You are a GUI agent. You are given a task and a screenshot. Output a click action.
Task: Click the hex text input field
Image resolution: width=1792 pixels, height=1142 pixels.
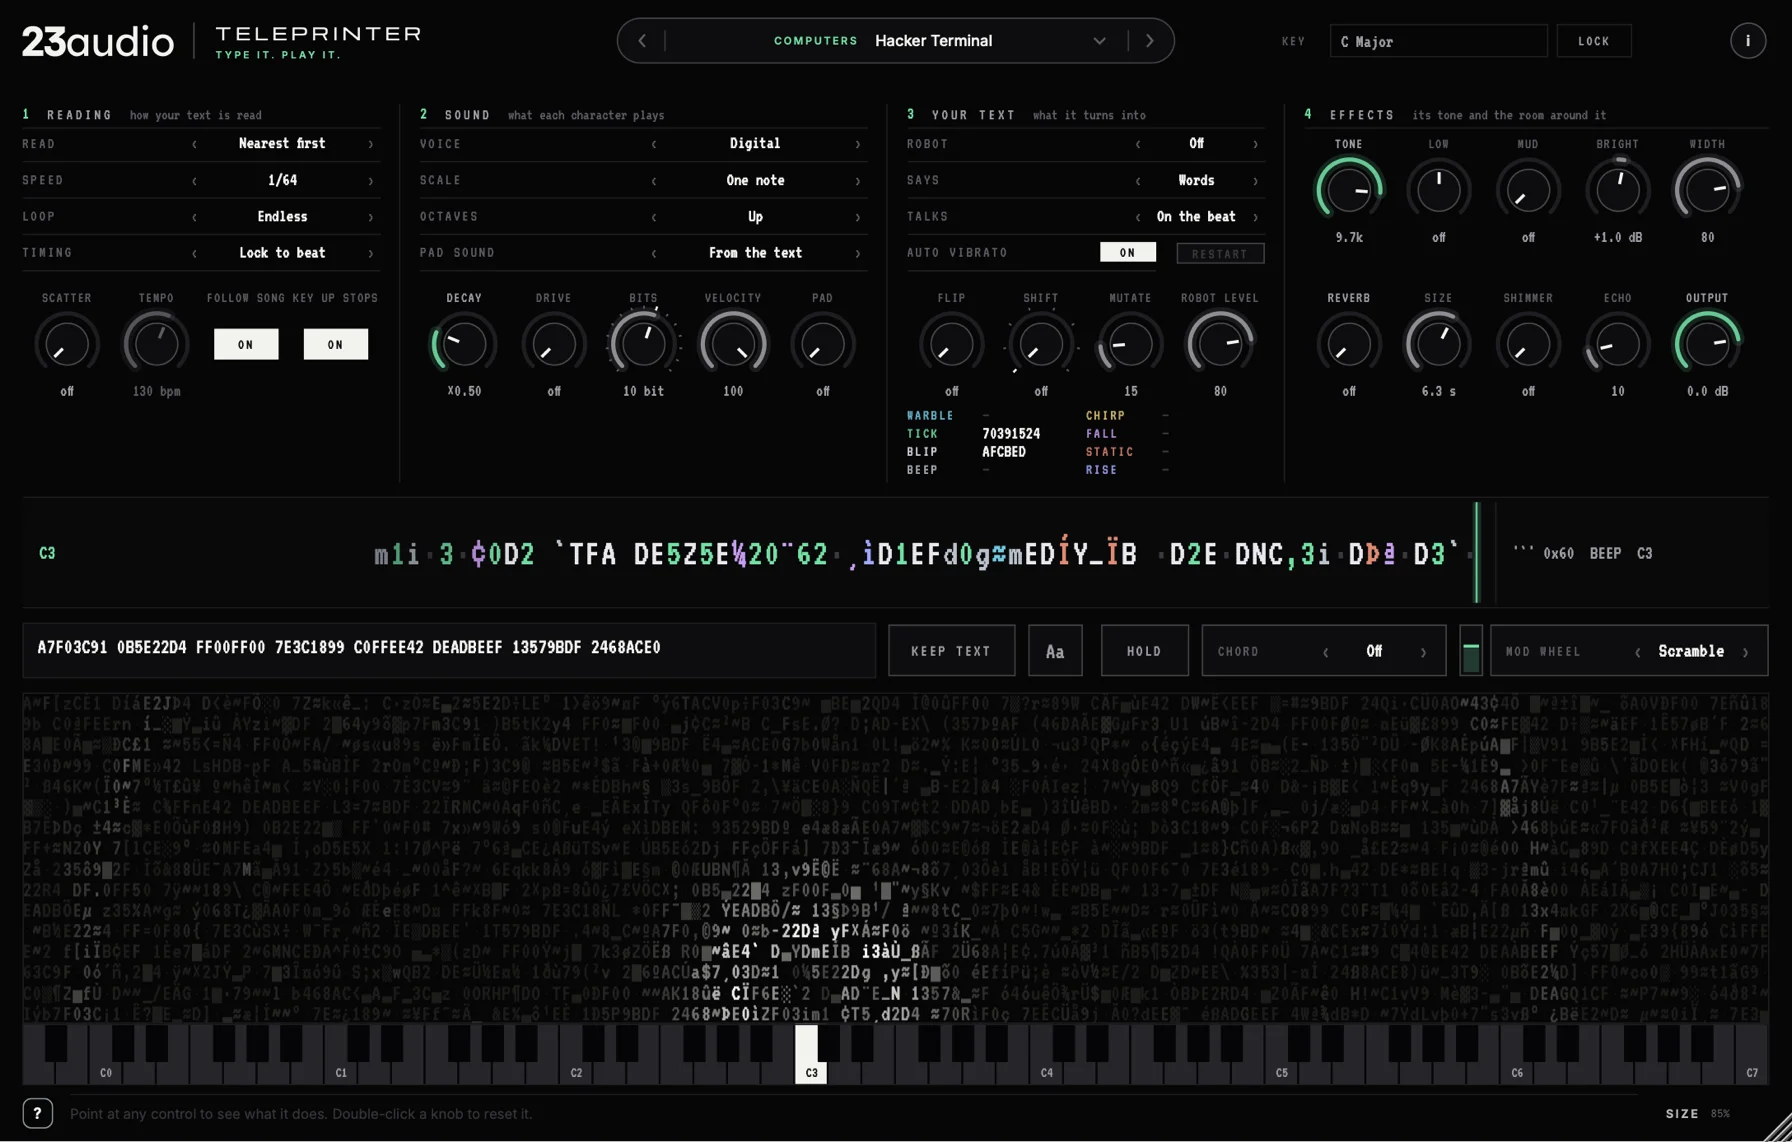[449, 651]
